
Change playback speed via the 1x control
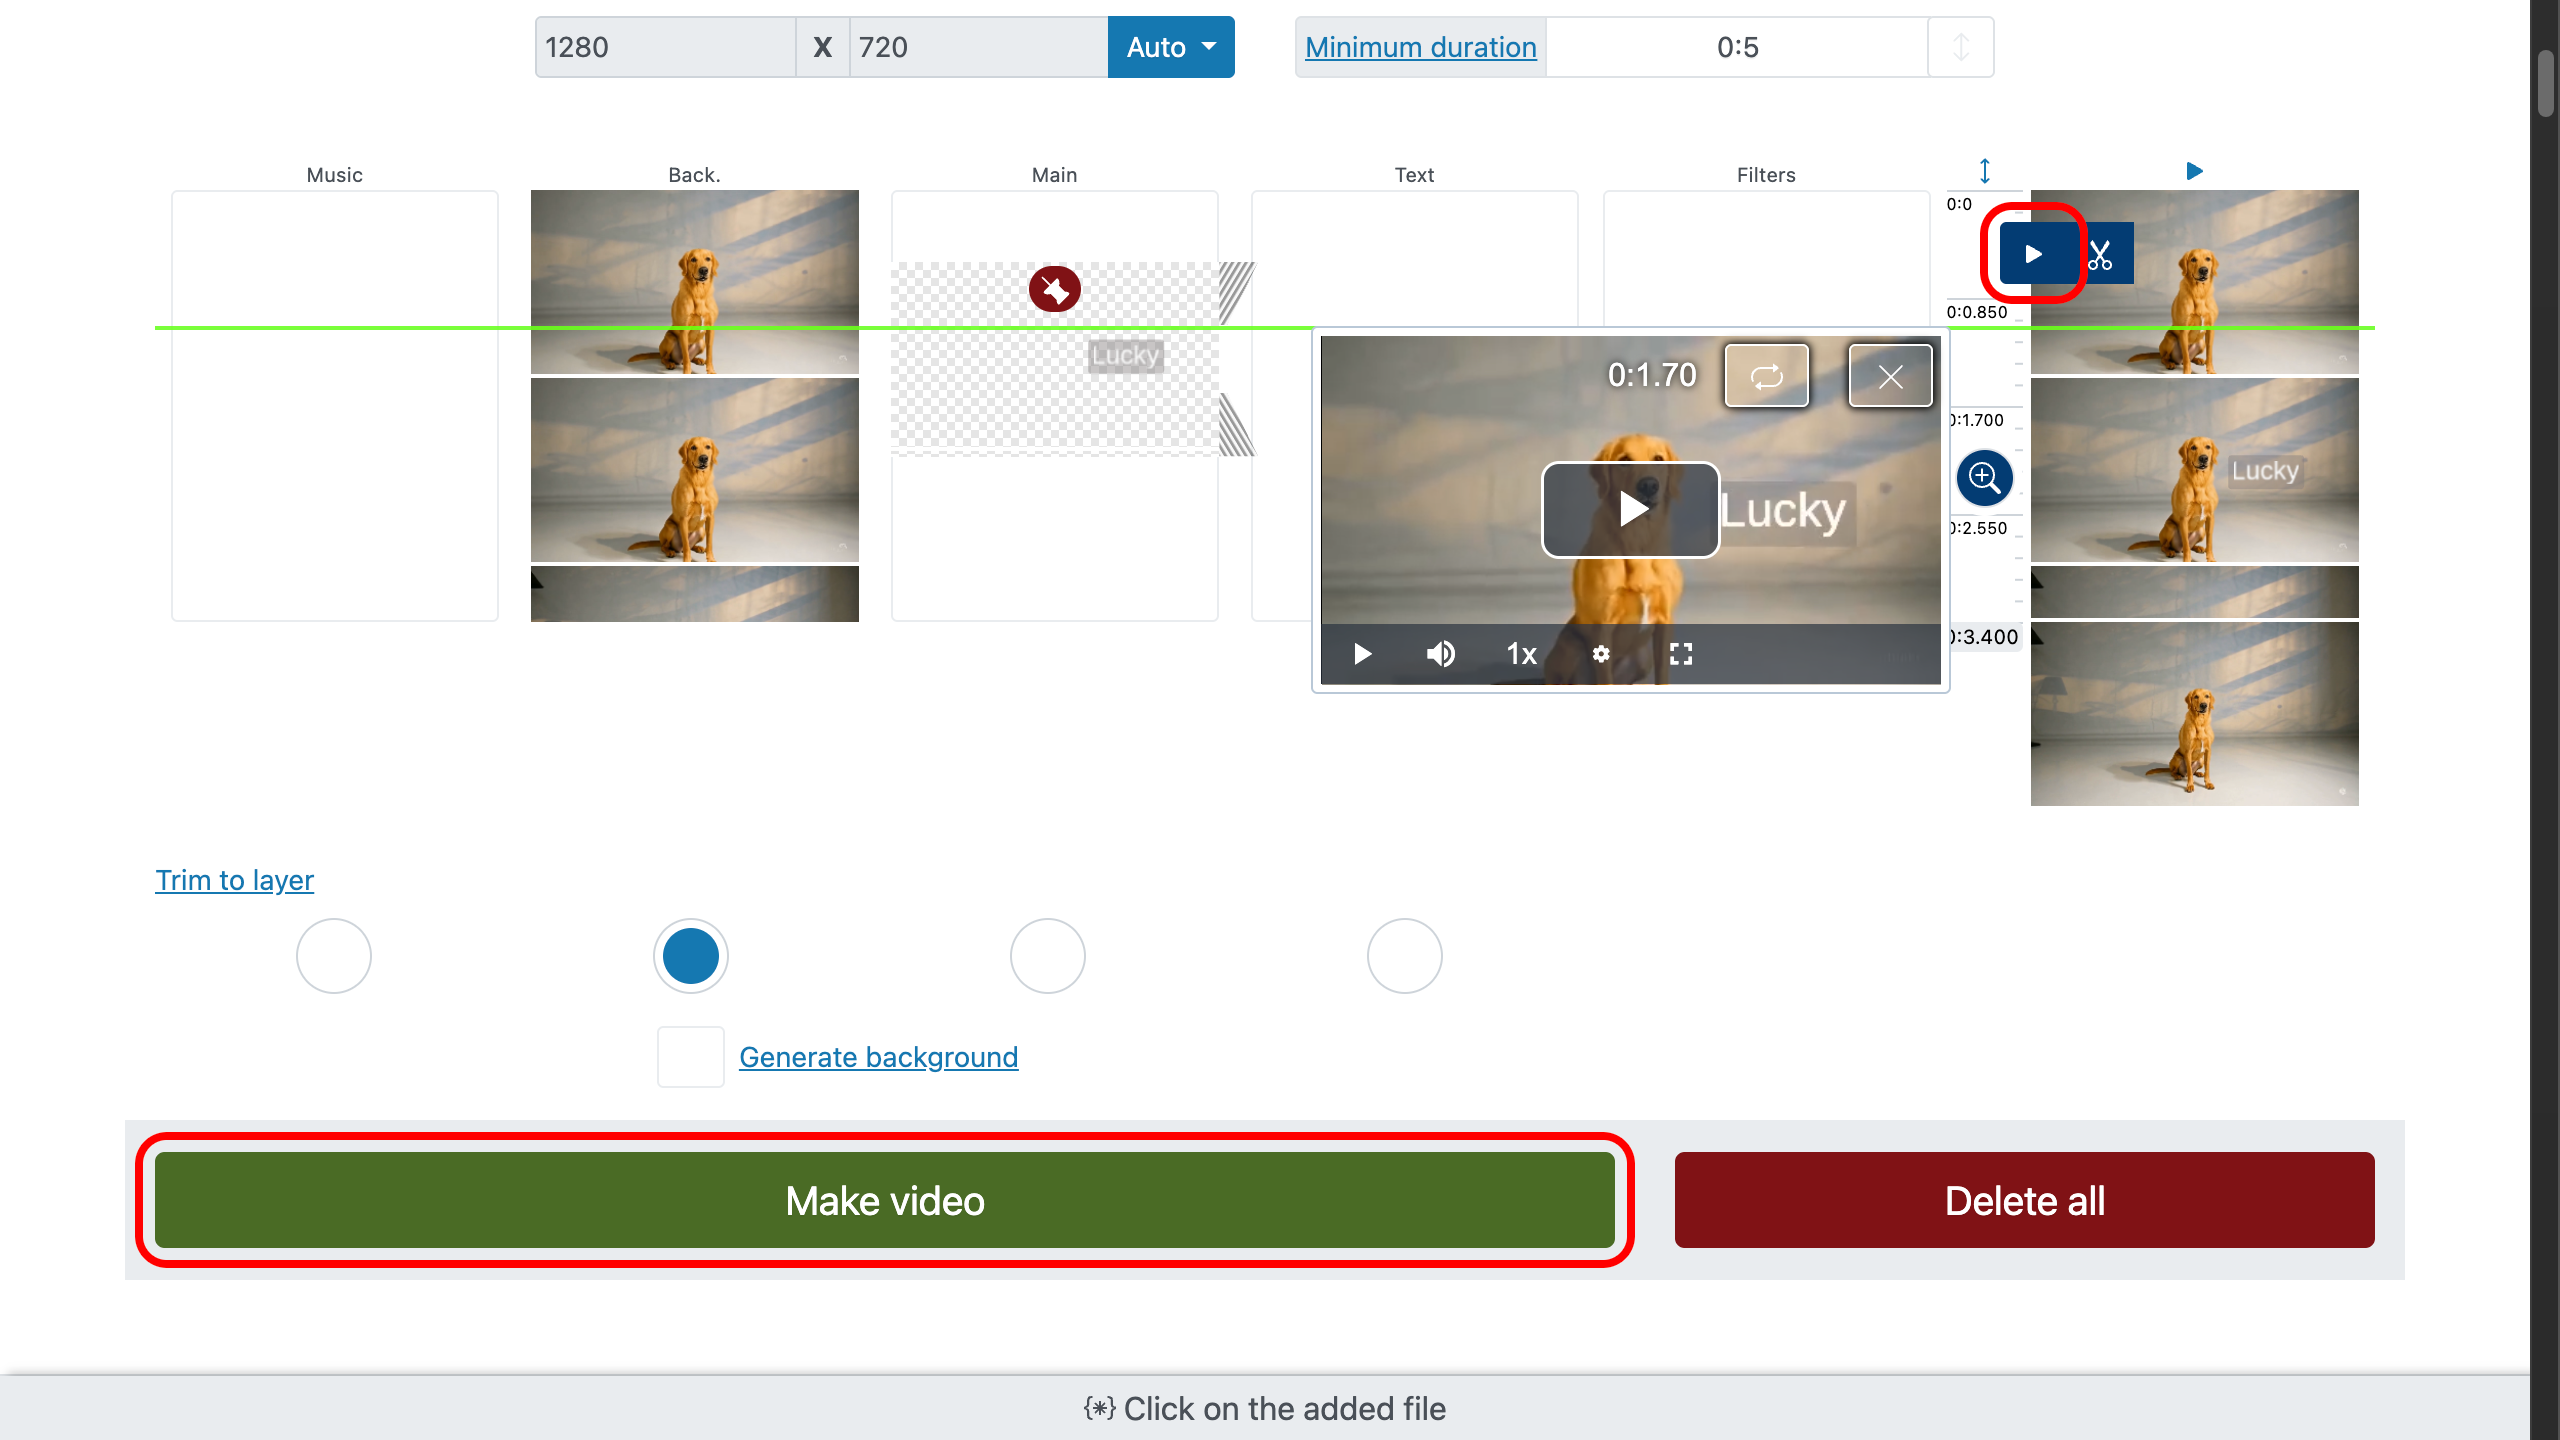pos(1519,654)
